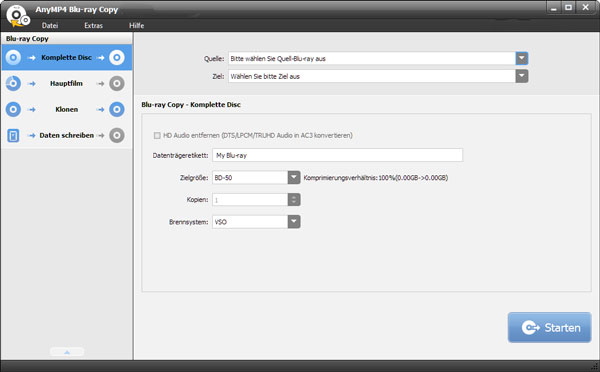Click the Kopien spinner arrows

pos(294,200)
